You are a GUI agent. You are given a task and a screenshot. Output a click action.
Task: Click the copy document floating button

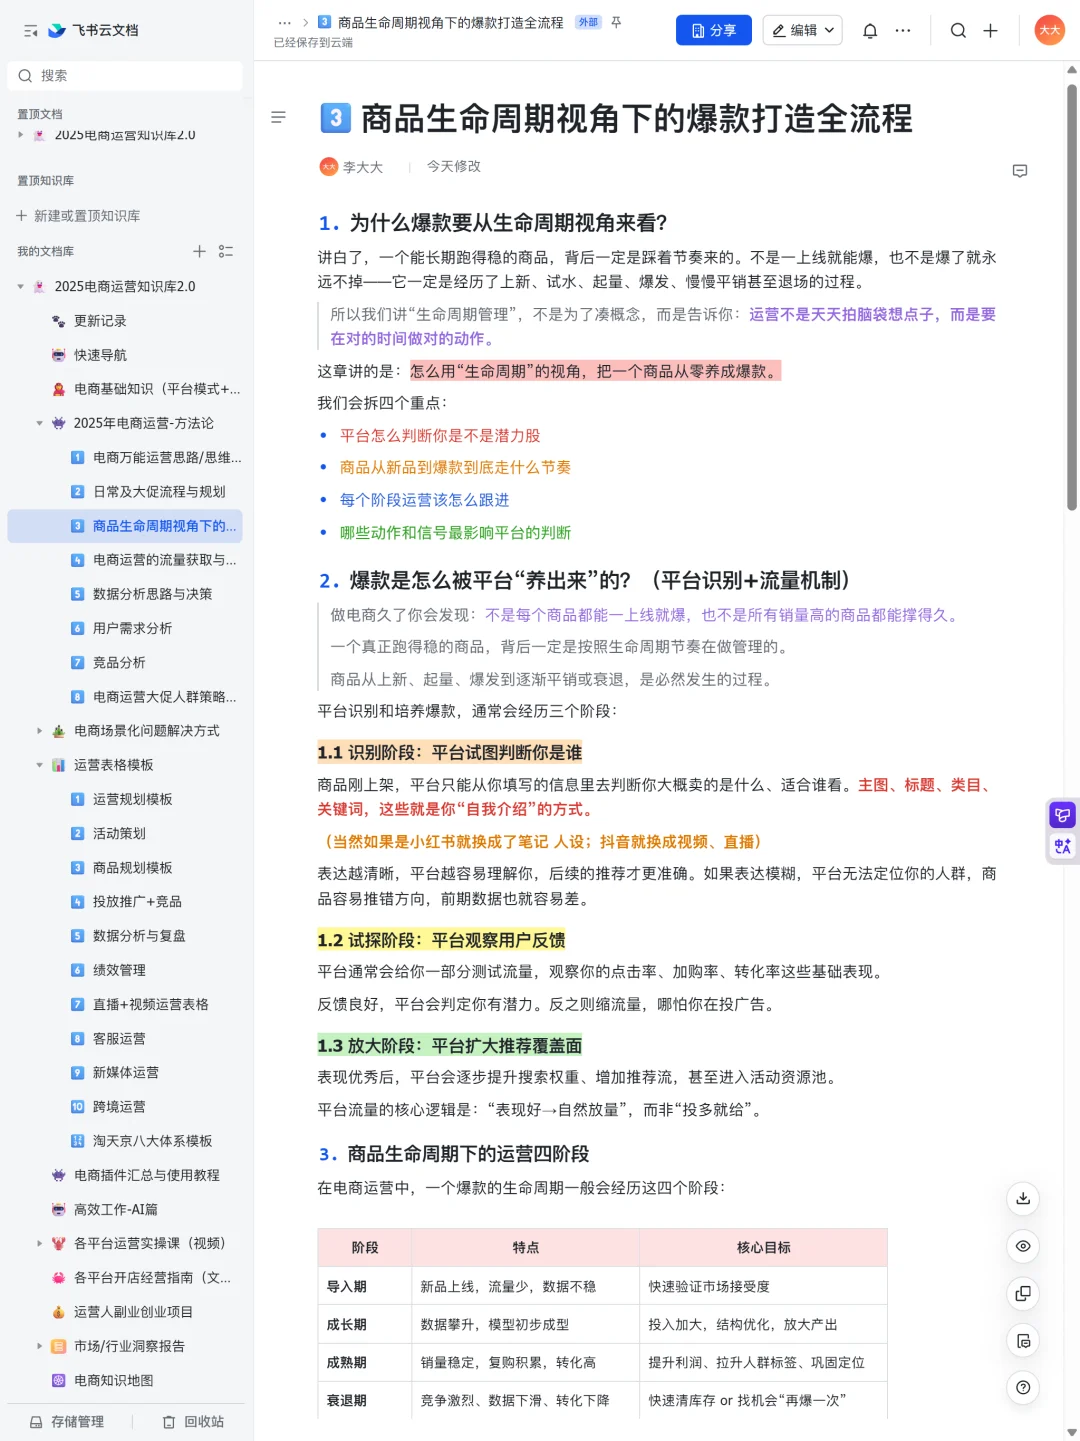[x=1023, y=1293]
